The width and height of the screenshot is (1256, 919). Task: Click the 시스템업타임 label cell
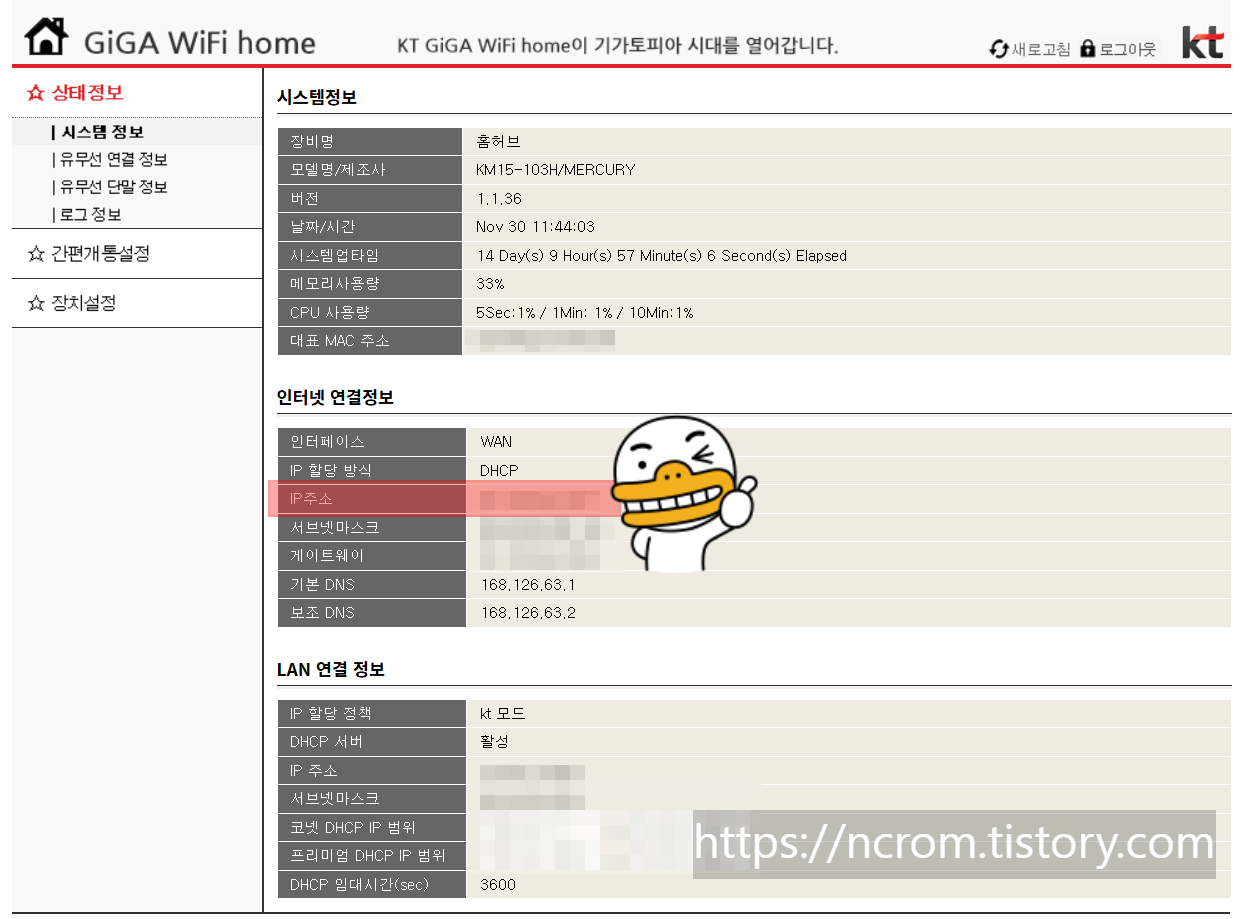[370, 256]
